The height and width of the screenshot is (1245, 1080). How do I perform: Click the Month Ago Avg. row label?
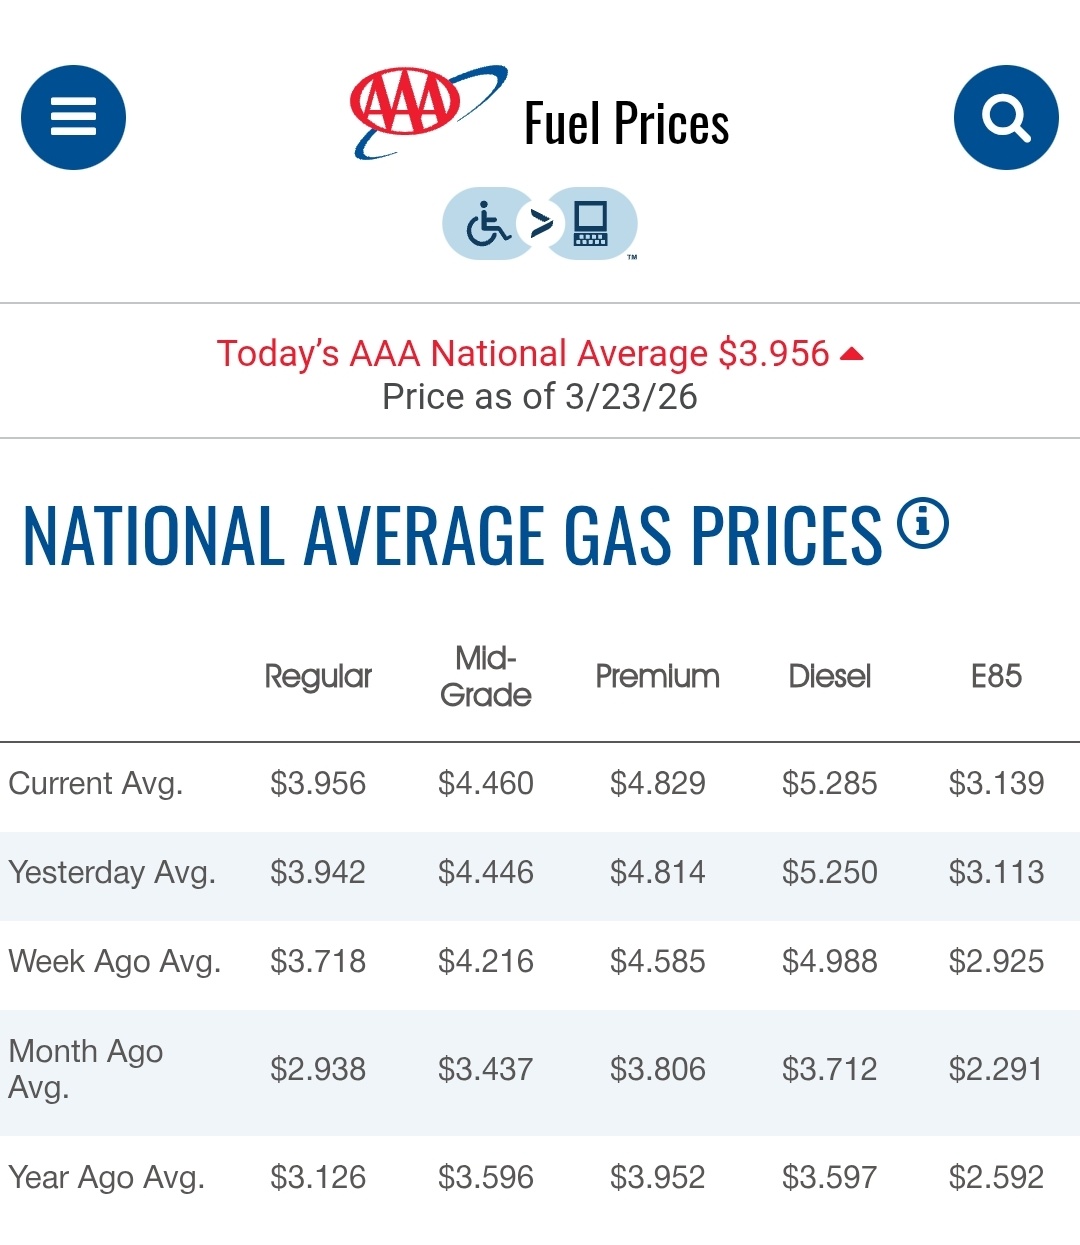point(85,1068)
